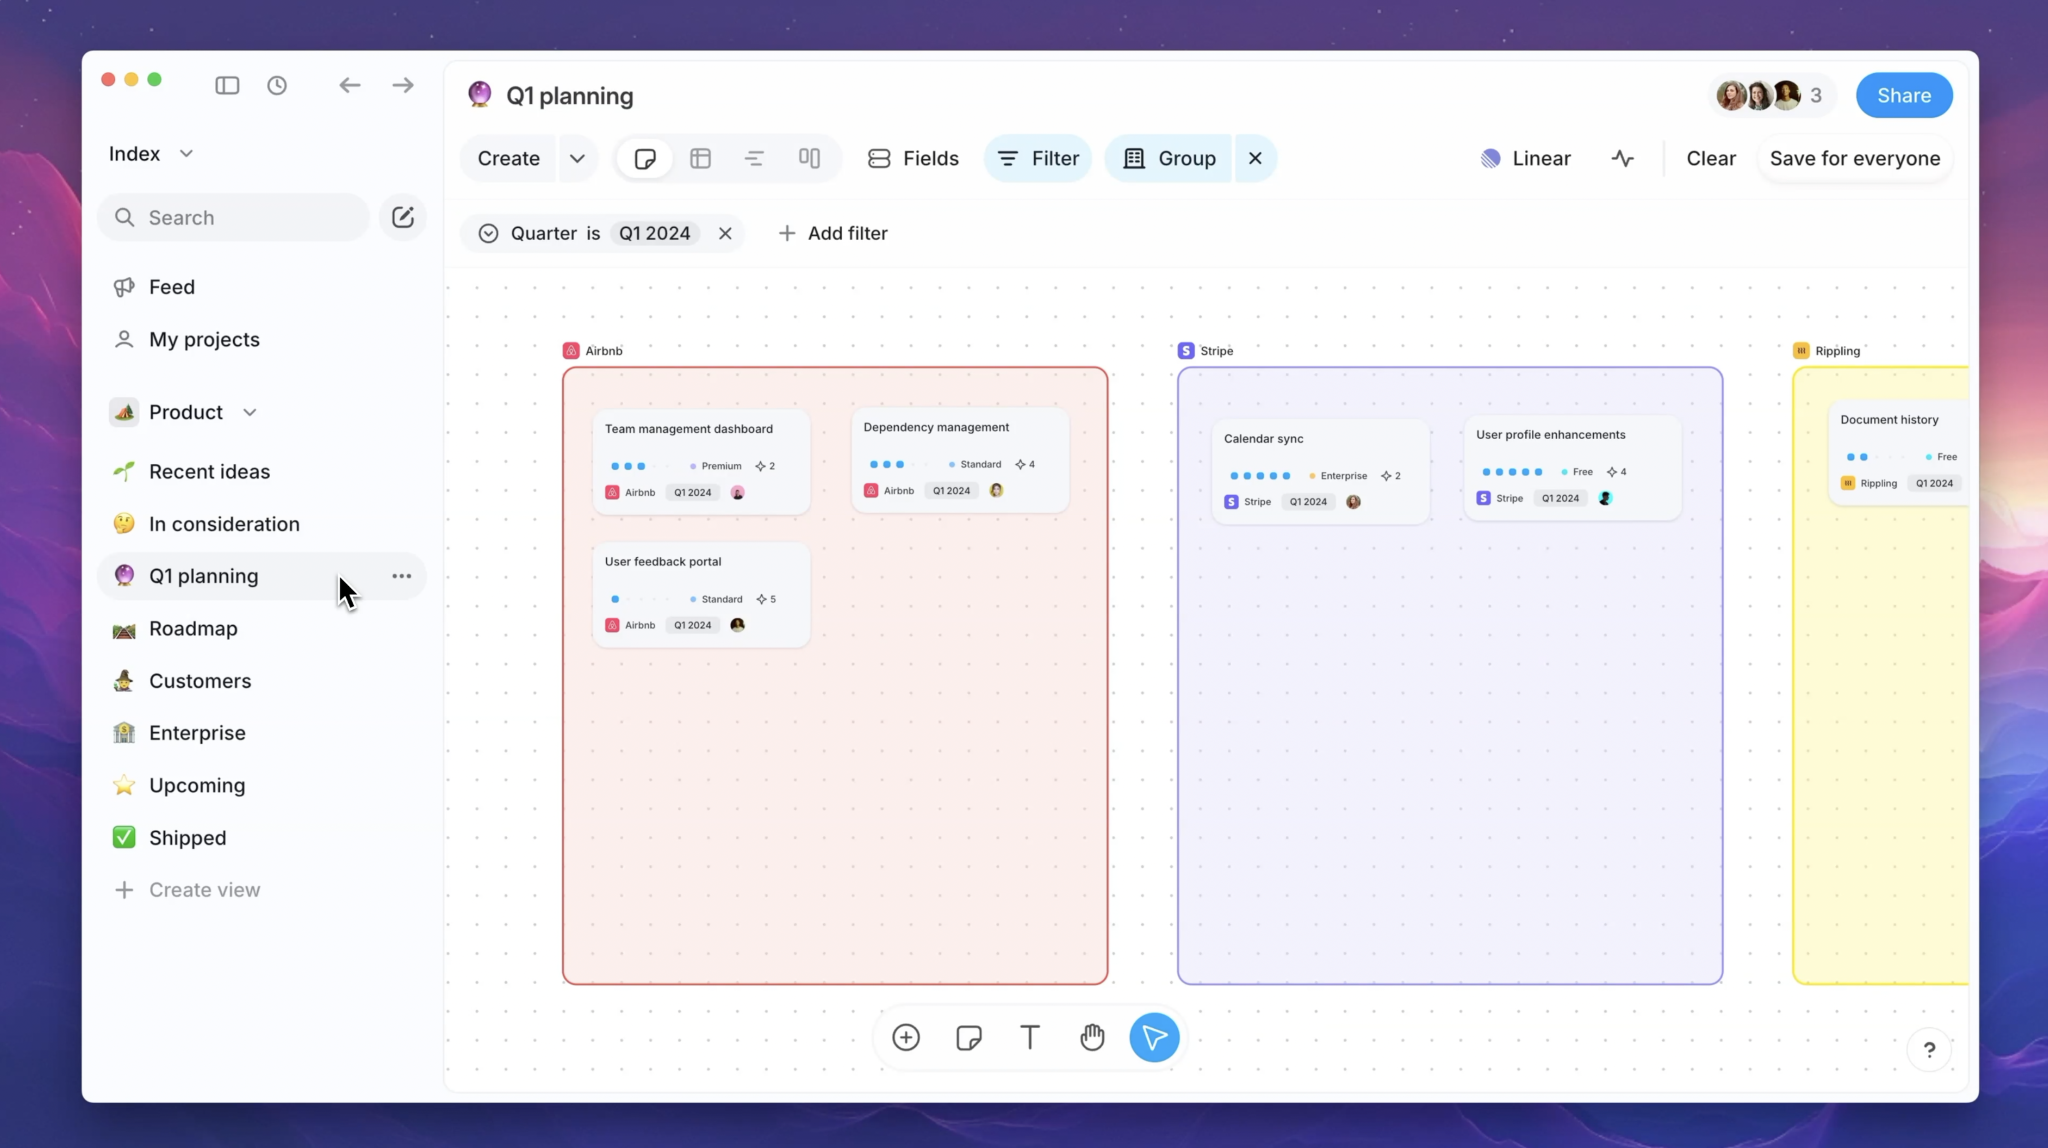Toggle the sidebar panel icon
The height and width of the screenshot is (1148, 2048).
tap(227, 85)
